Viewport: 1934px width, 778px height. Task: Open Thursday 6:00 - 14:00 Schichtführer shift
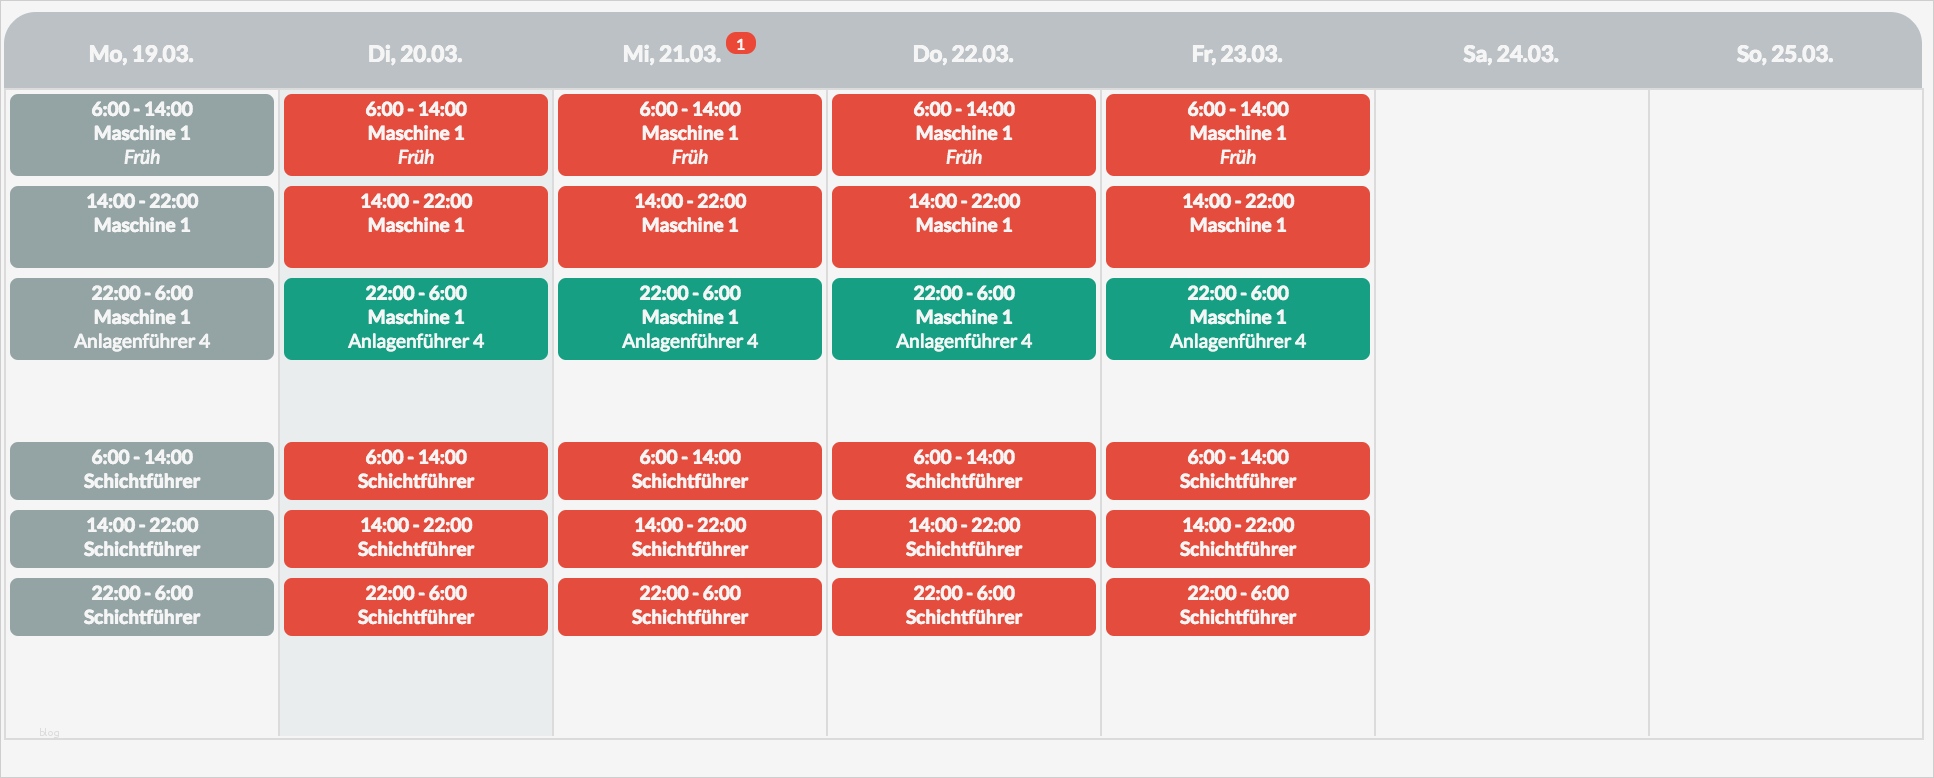(x=964, y=471)
